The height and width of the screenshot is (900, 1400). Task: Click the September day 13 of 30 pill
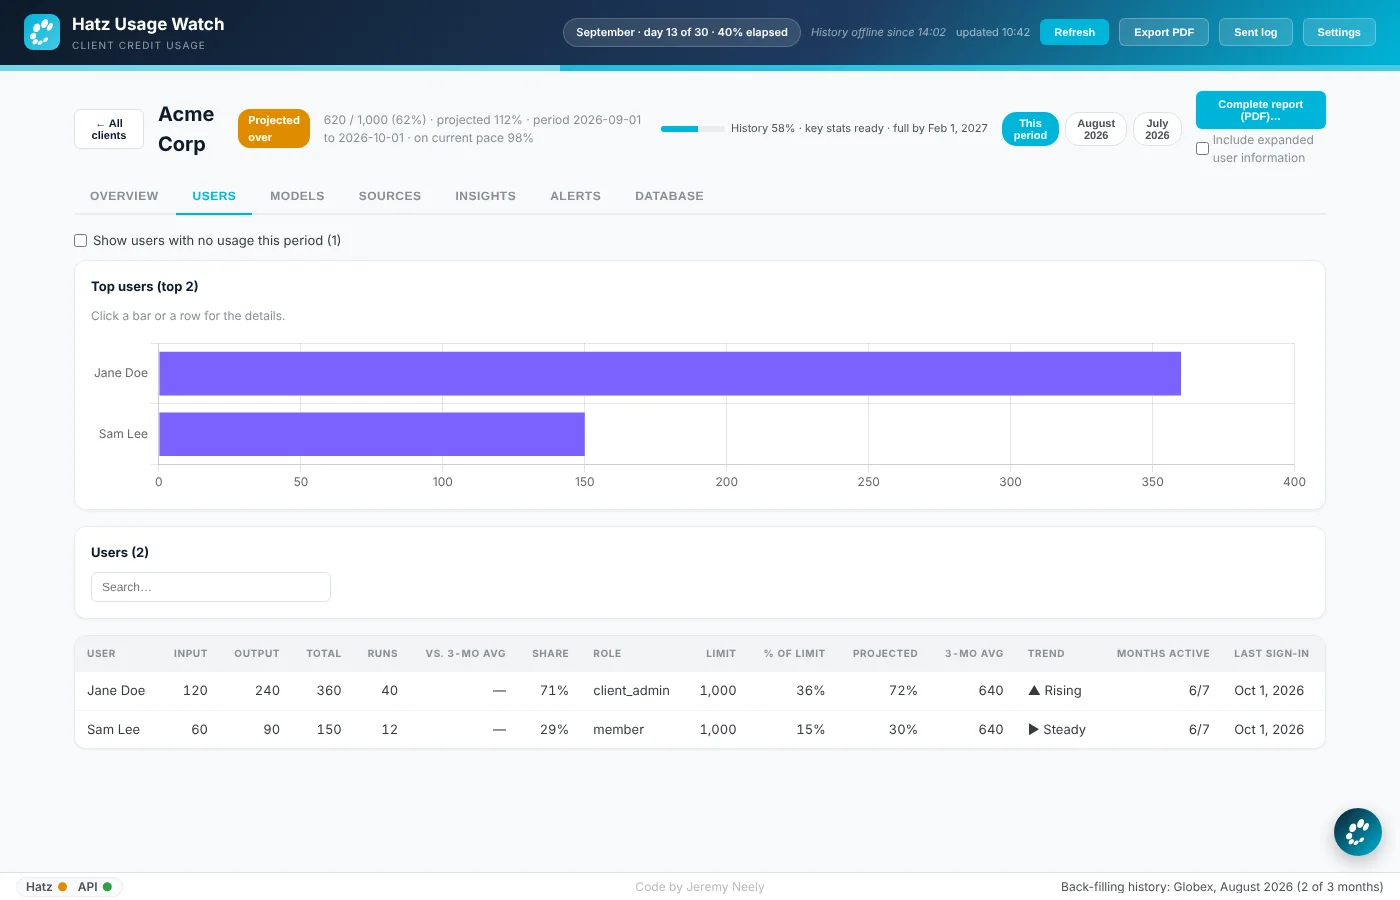[682, 32]
